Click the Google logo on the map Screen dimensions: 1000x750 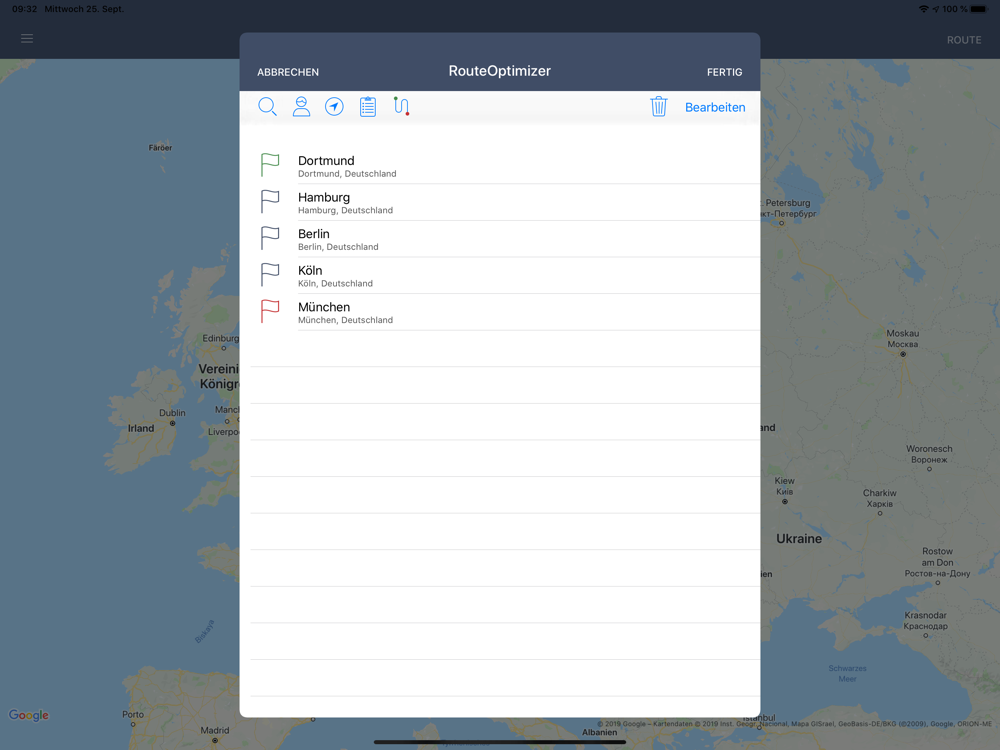(29, 715)
